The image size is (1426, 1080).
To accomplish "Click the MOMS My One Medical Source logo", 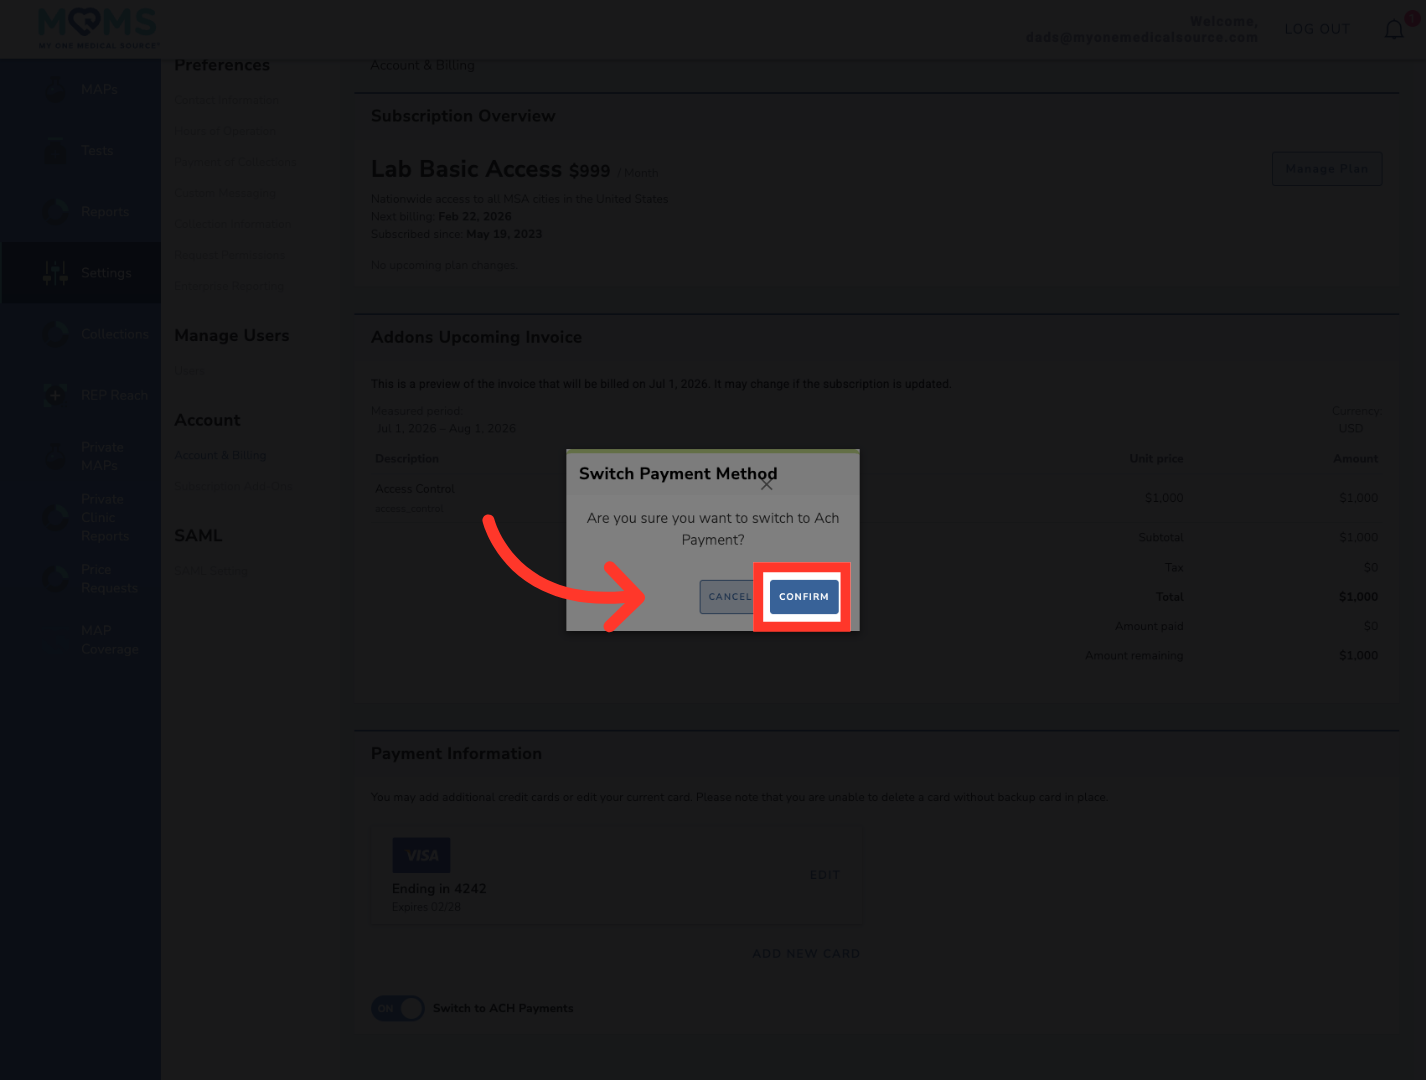I will pyautogui.click(x=98, y=27).
